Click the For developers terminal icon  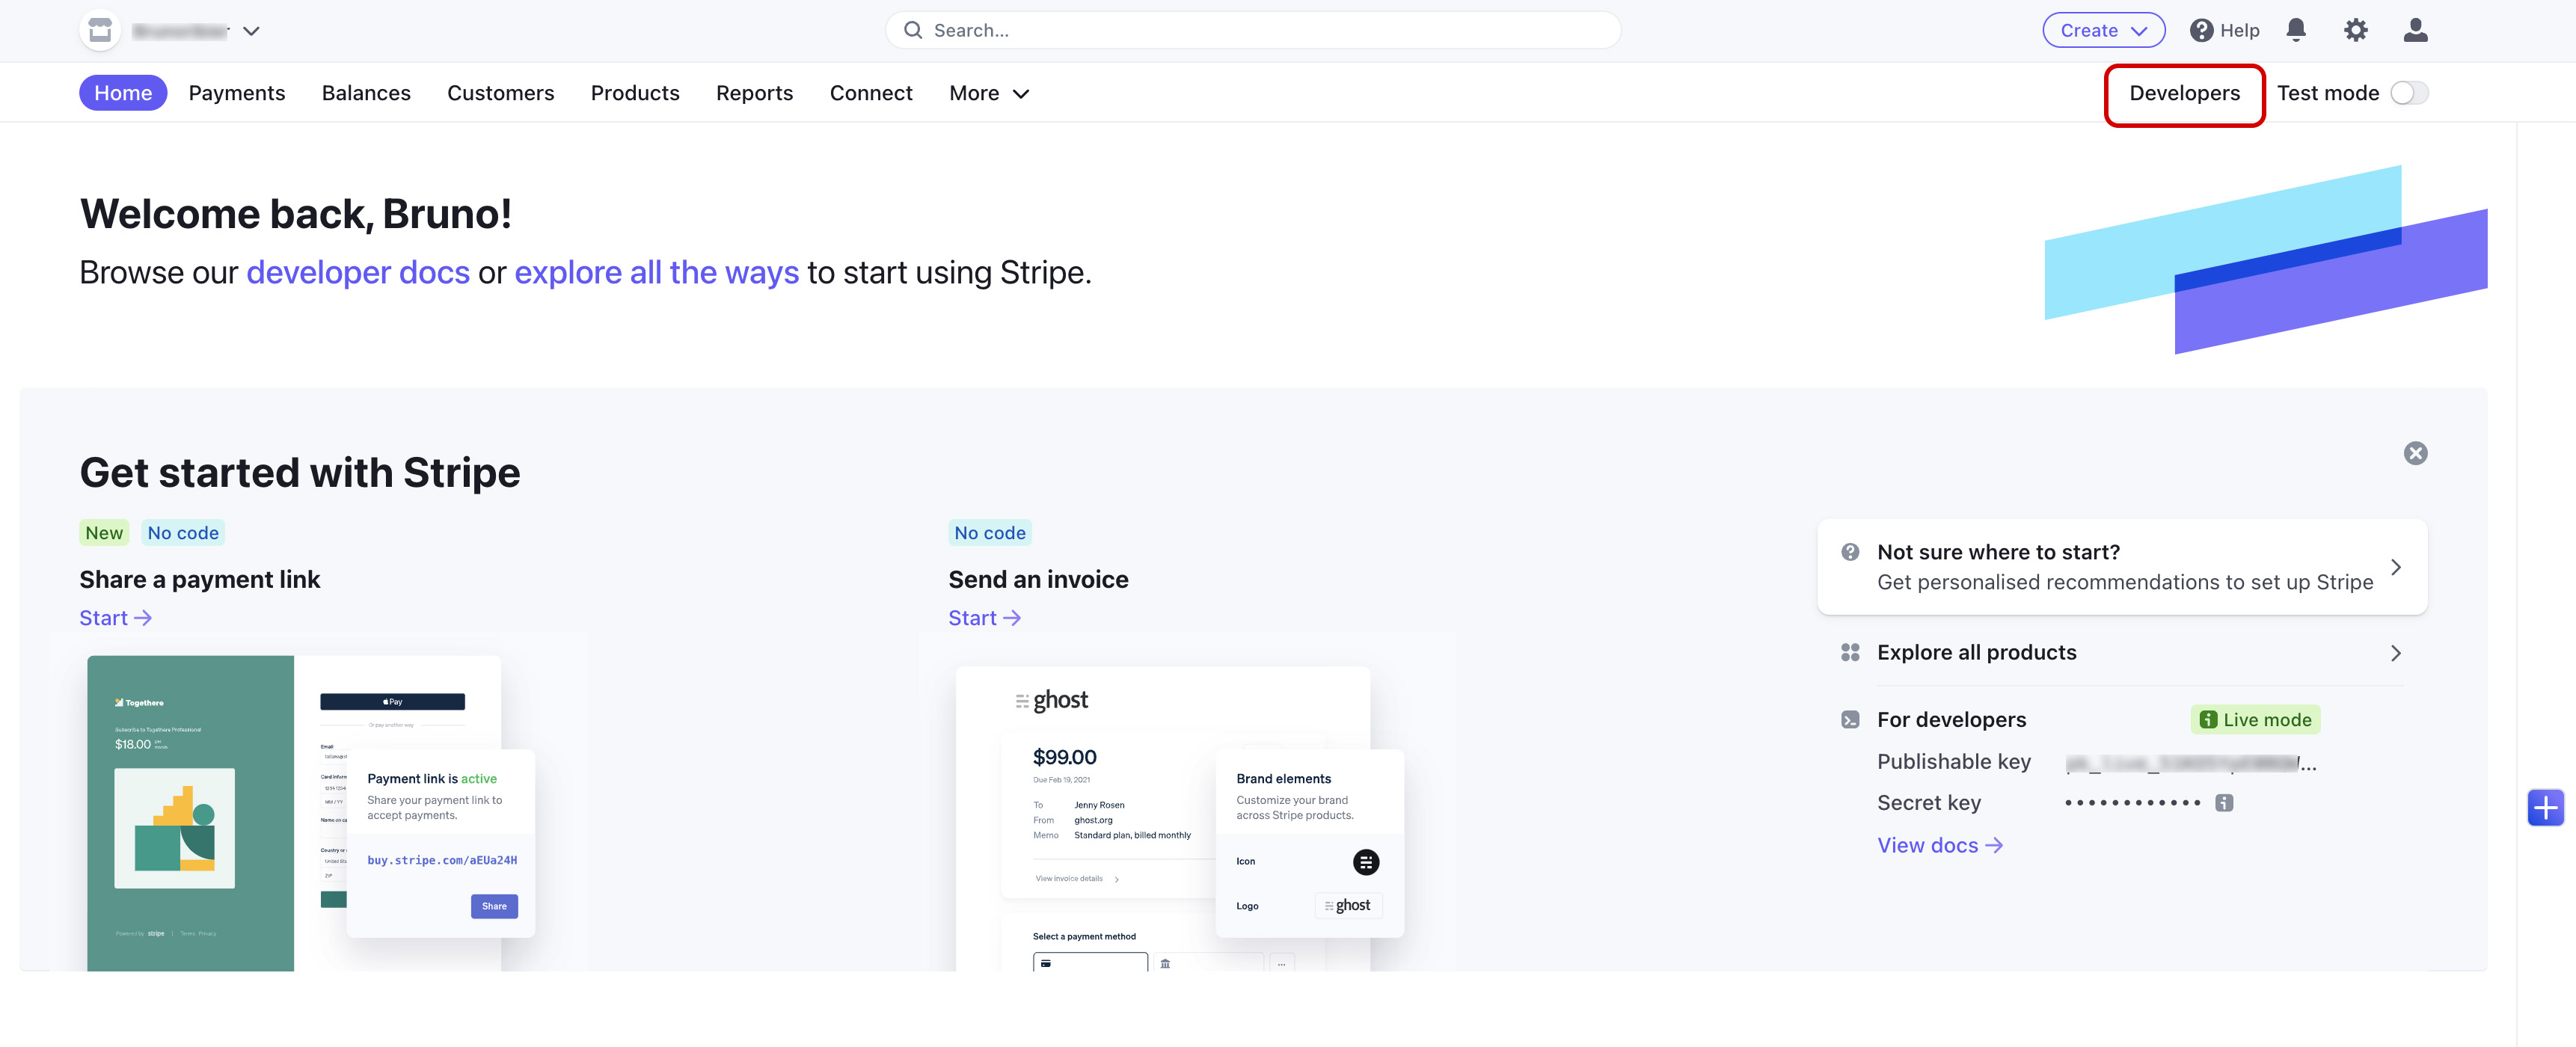point(1850,720)
